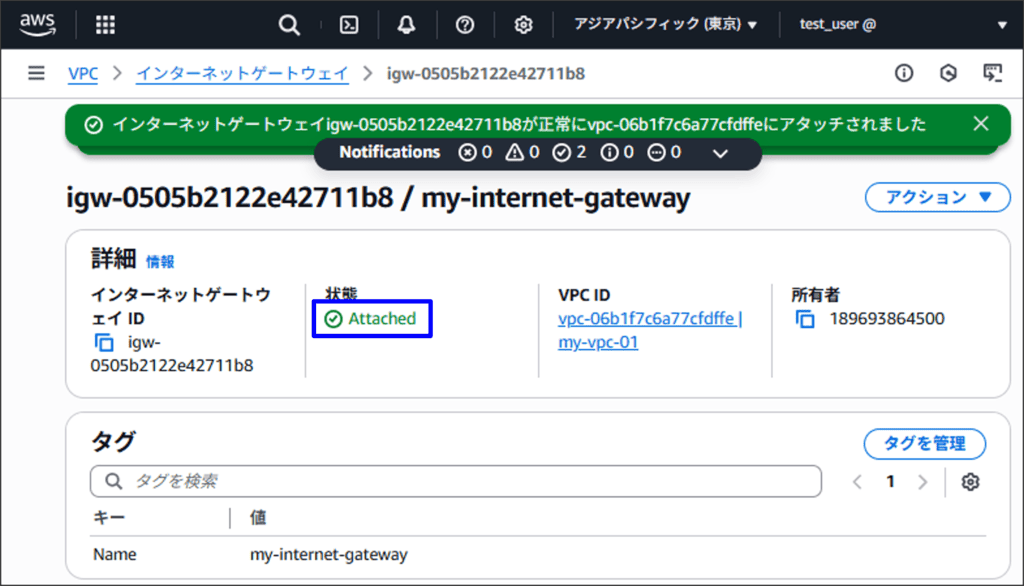Expand the アジアパシフィック (東京) region selector
Viewport: 1024px width, 586px height.
click(x=665, y=24)
